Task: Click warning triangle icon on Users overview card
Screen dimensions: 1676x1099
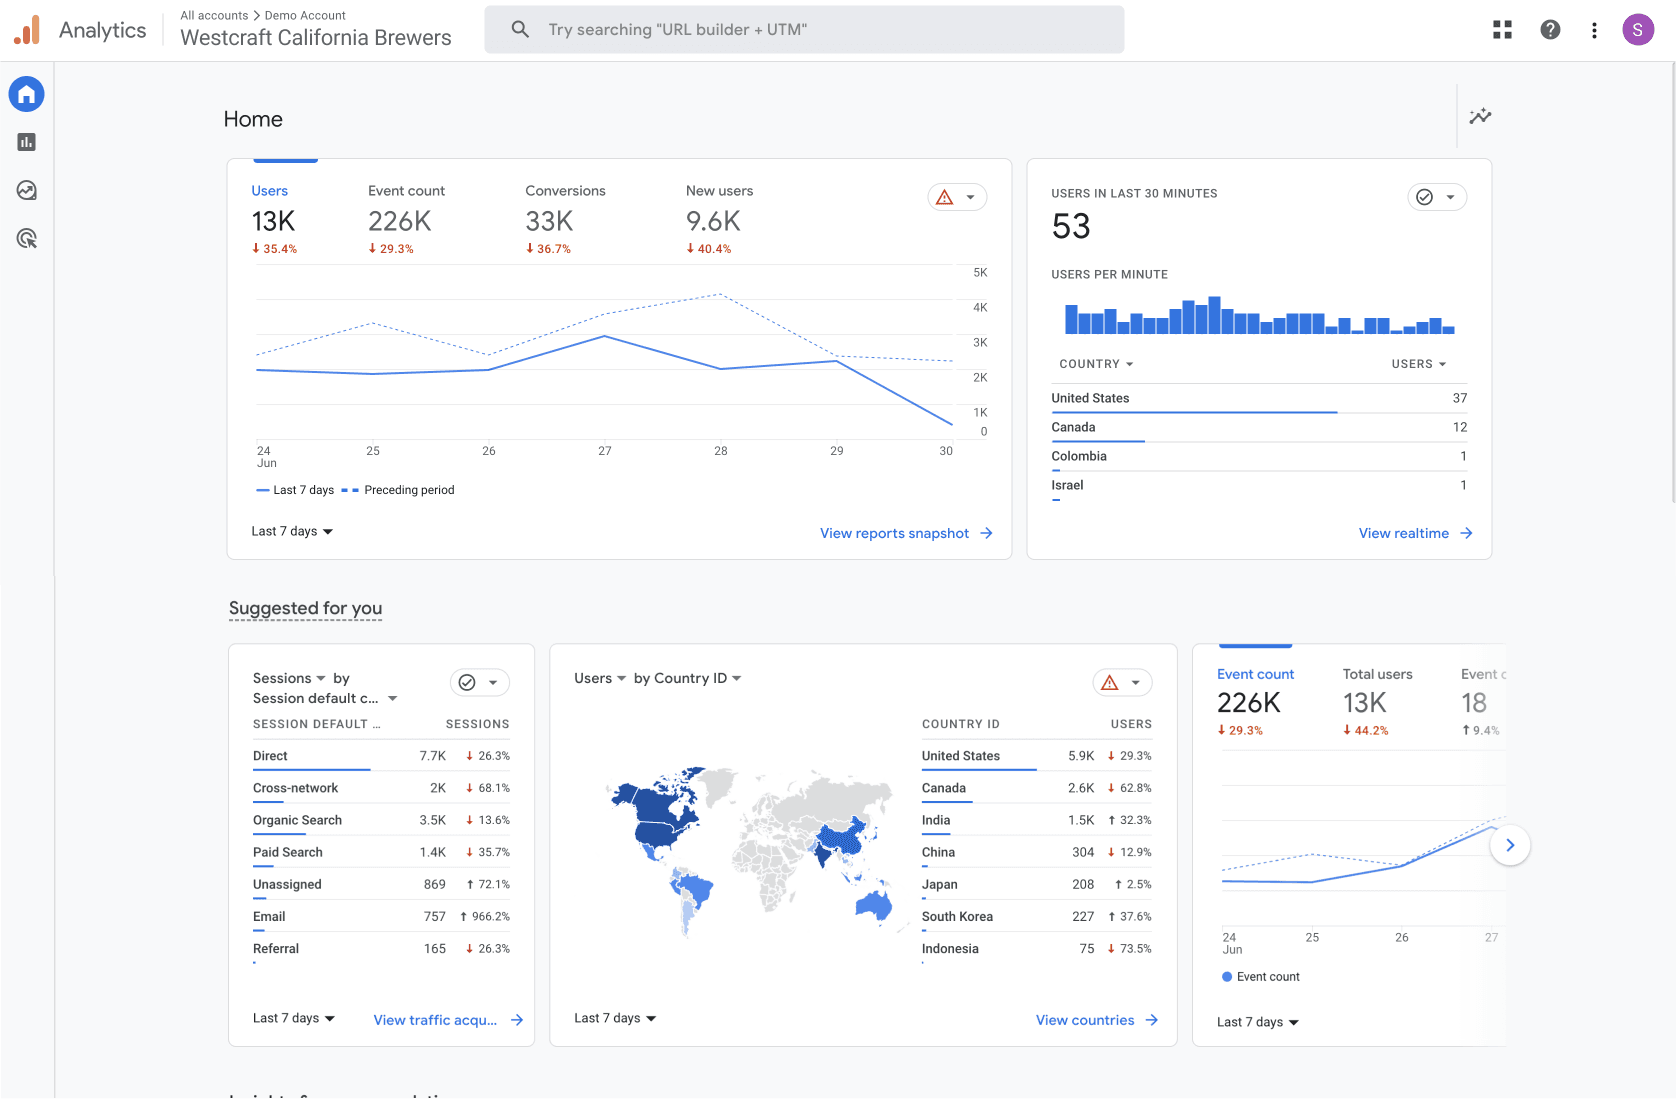Action: [x=945, y=197]
